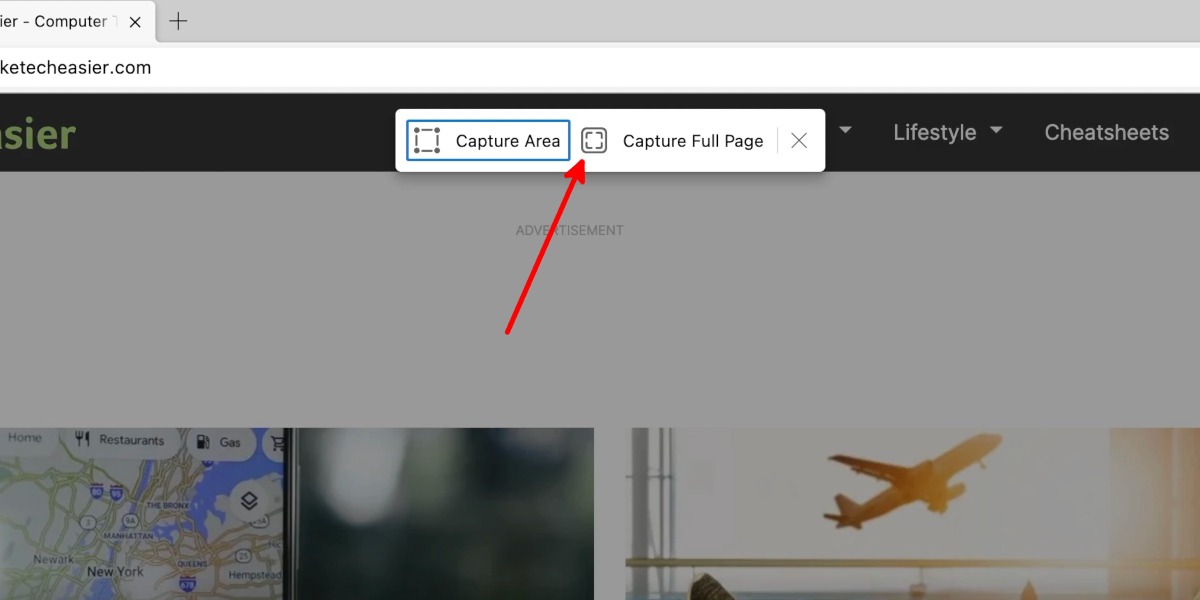Capture the entire page with Capture Full Page
The width and height of the screenshot is (1200, 600).
point(673,140)
